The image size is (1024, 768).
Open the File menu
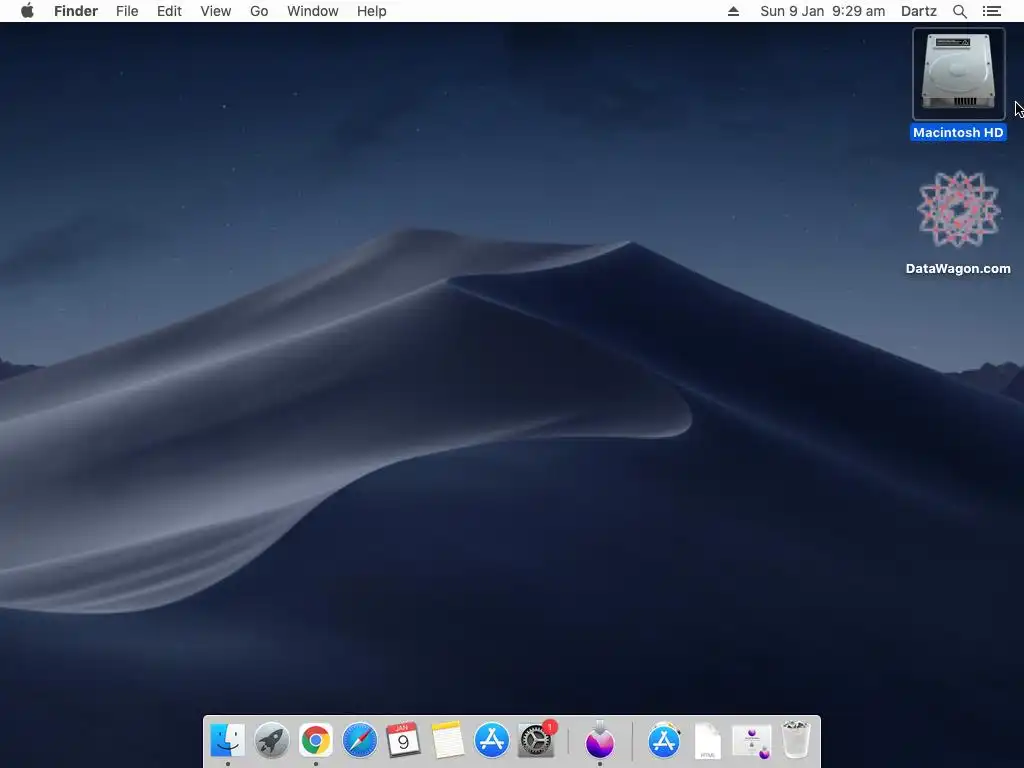[x=127, y=11]
